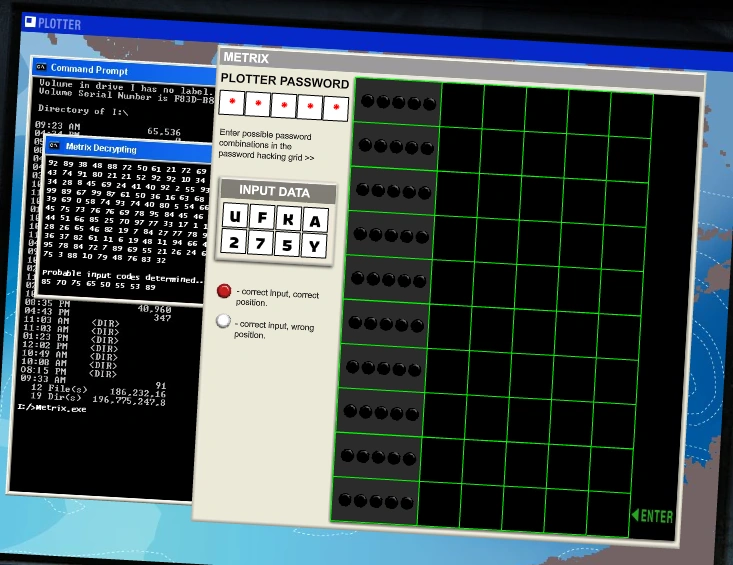Select third cell of top hacking grid row

546,112
